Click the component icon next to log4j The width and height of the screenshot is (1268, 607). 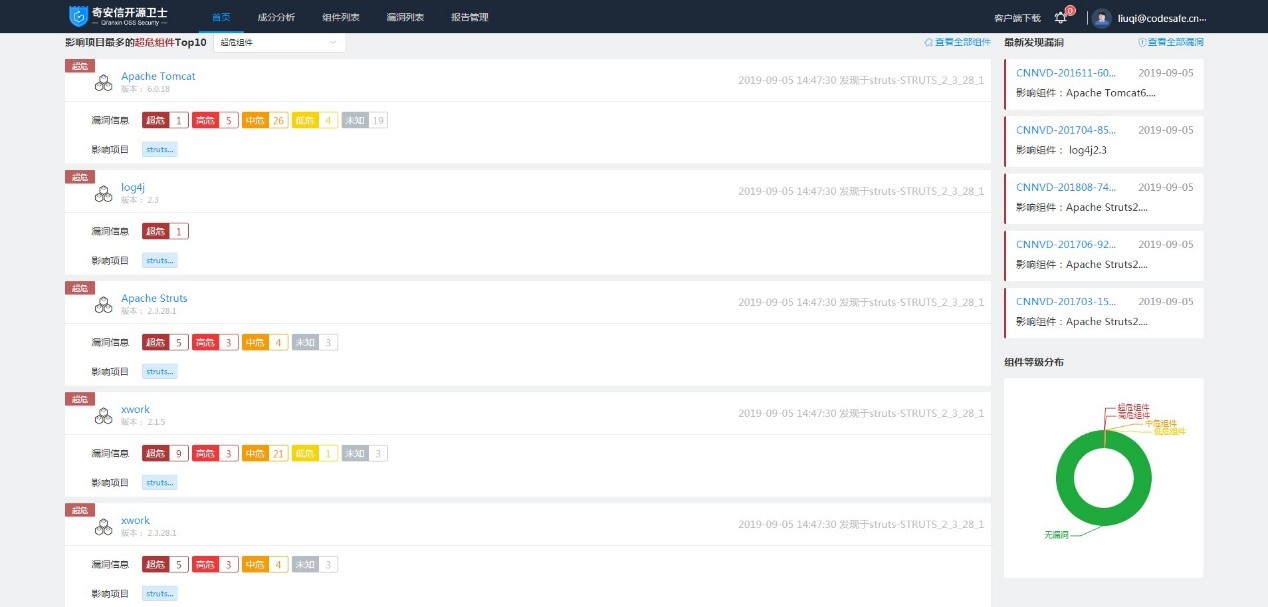(x=103, y=194)
